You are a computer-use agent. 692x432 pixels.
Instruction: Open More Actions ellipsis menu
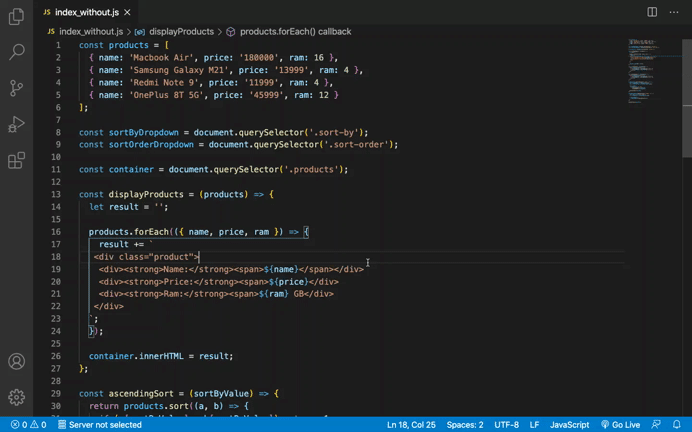pyautogui.click(x=674, y=12)
